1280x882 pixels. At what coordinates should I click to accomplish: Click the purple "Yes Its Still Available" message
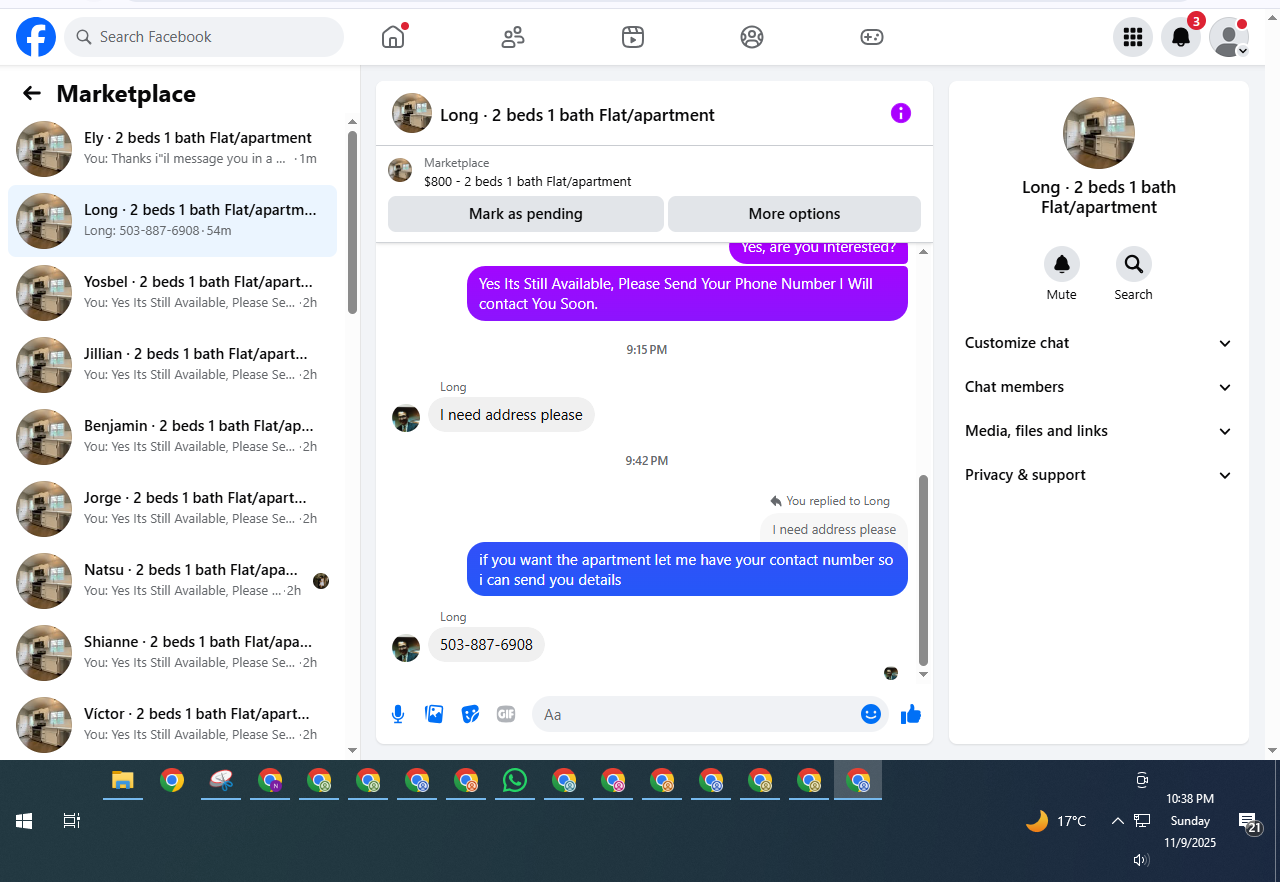point(687,294)
